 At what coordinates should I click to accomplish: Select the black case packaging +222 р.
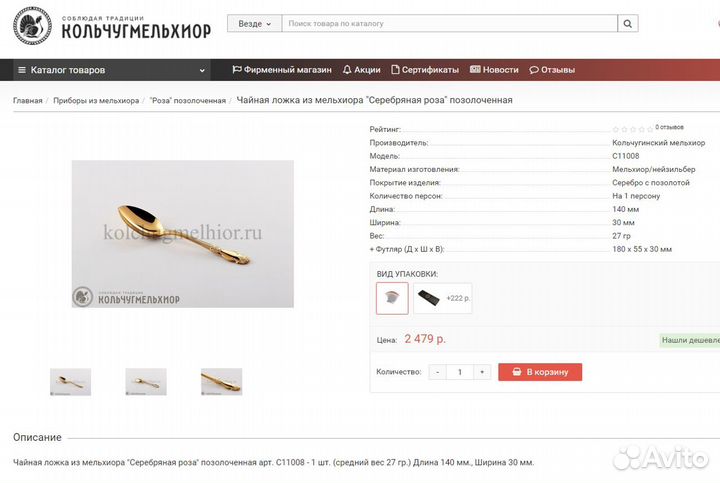(443, 298)
